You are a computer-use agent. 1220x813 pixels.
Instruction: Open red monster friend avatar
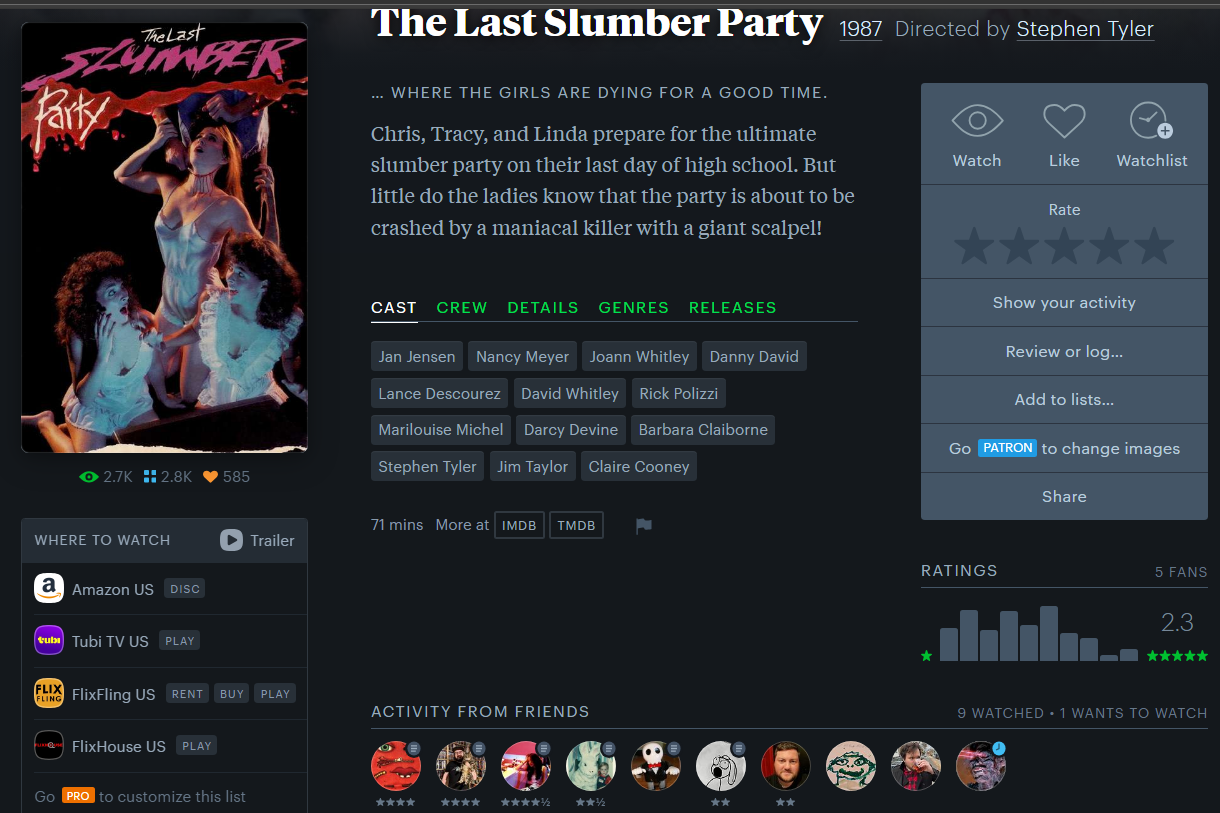pos(396,766)
